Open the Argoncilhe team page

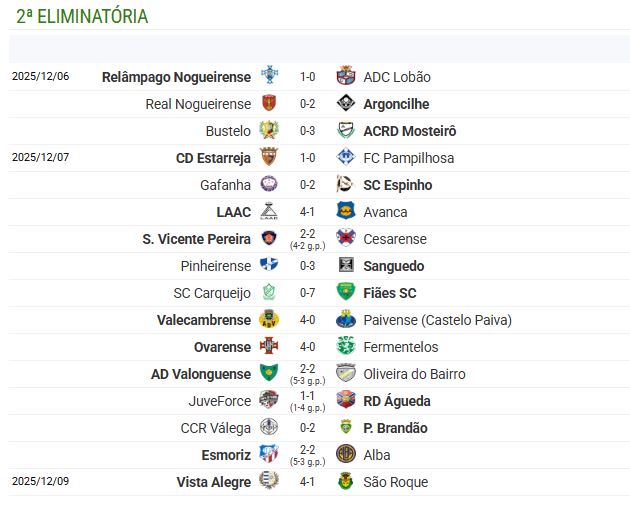click(x=396, y=104)
